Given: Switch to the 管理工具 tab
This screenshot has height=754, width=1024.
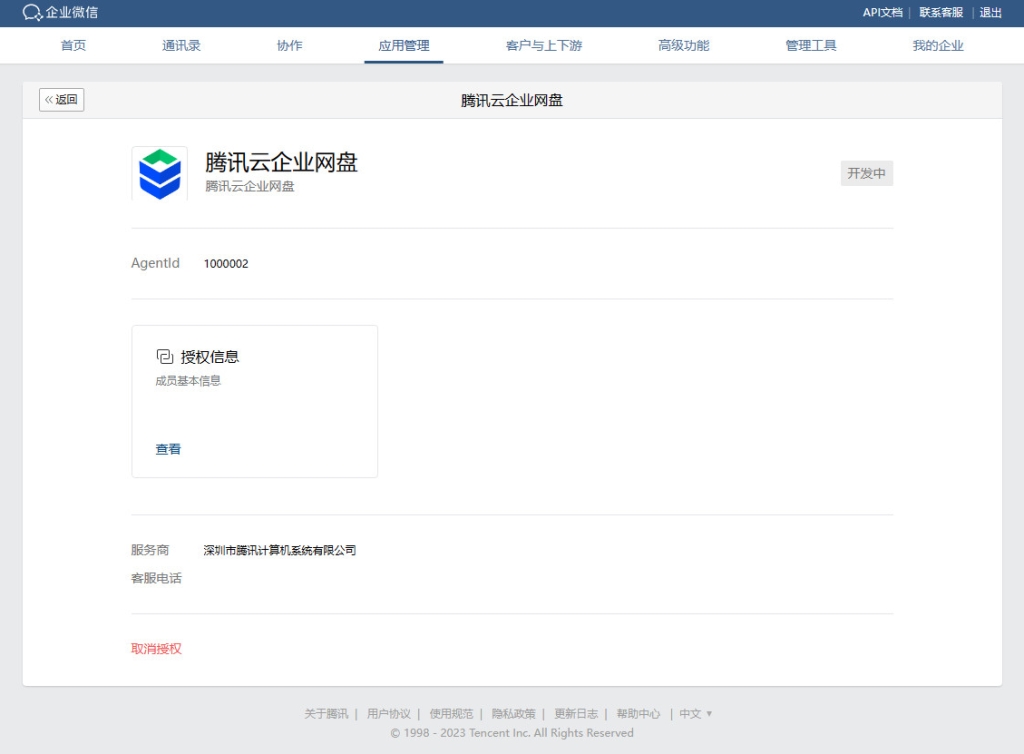Looking at the screenshot, I should [x=810, y=46].
